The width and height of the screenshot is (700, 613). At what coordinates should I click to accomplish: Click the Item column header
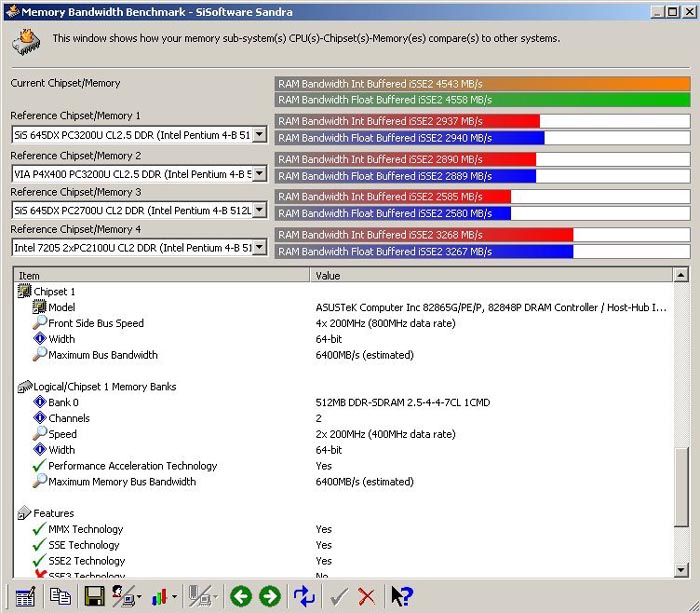tap(162, 275)
